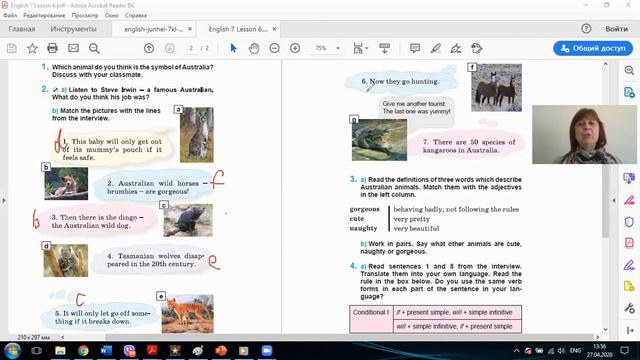Click the sign document pen icon
The width and height of the screenshot is (640, 360).
pos(456,49)
